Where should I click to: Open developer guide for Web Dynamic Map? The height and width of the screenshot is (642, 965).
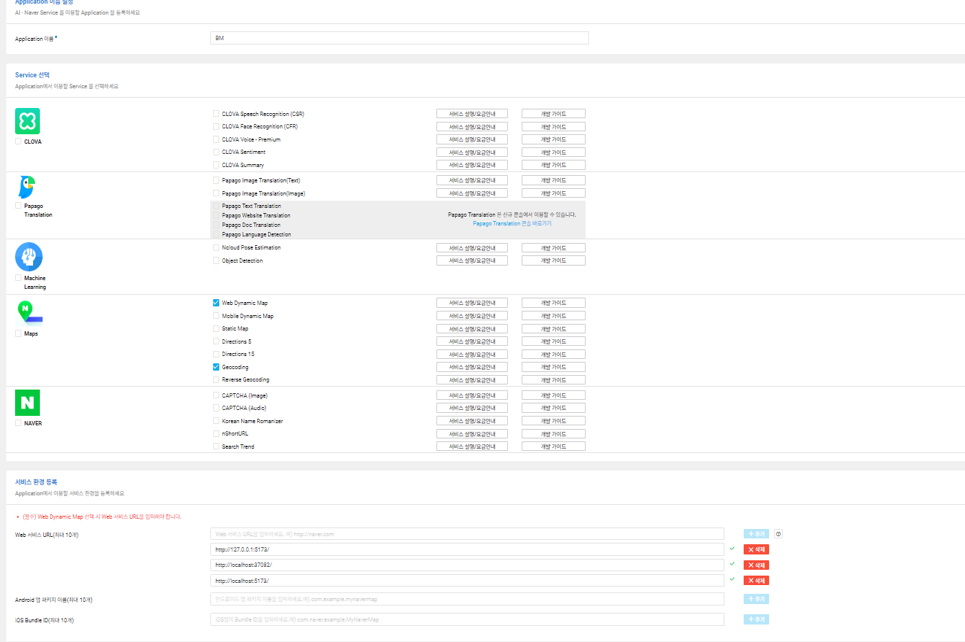tap(553, 303)
